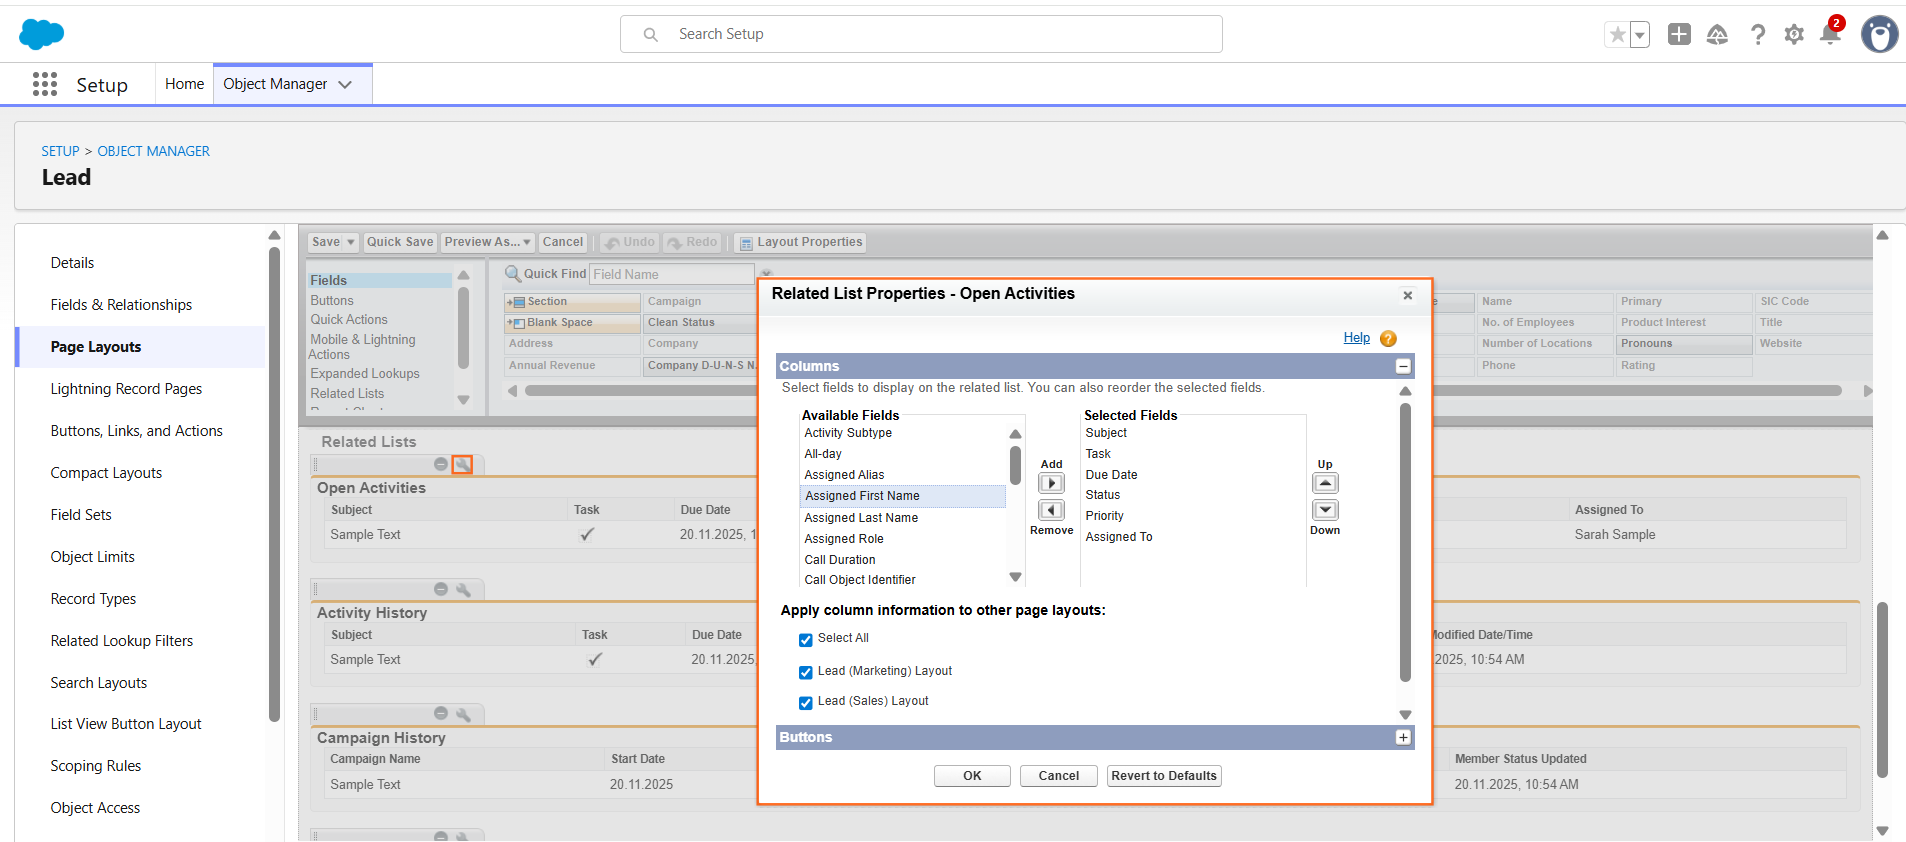Follow the OBJECT MANAGER breadcrumb link
Screen dimensions: 1906x842
[153, 151]
